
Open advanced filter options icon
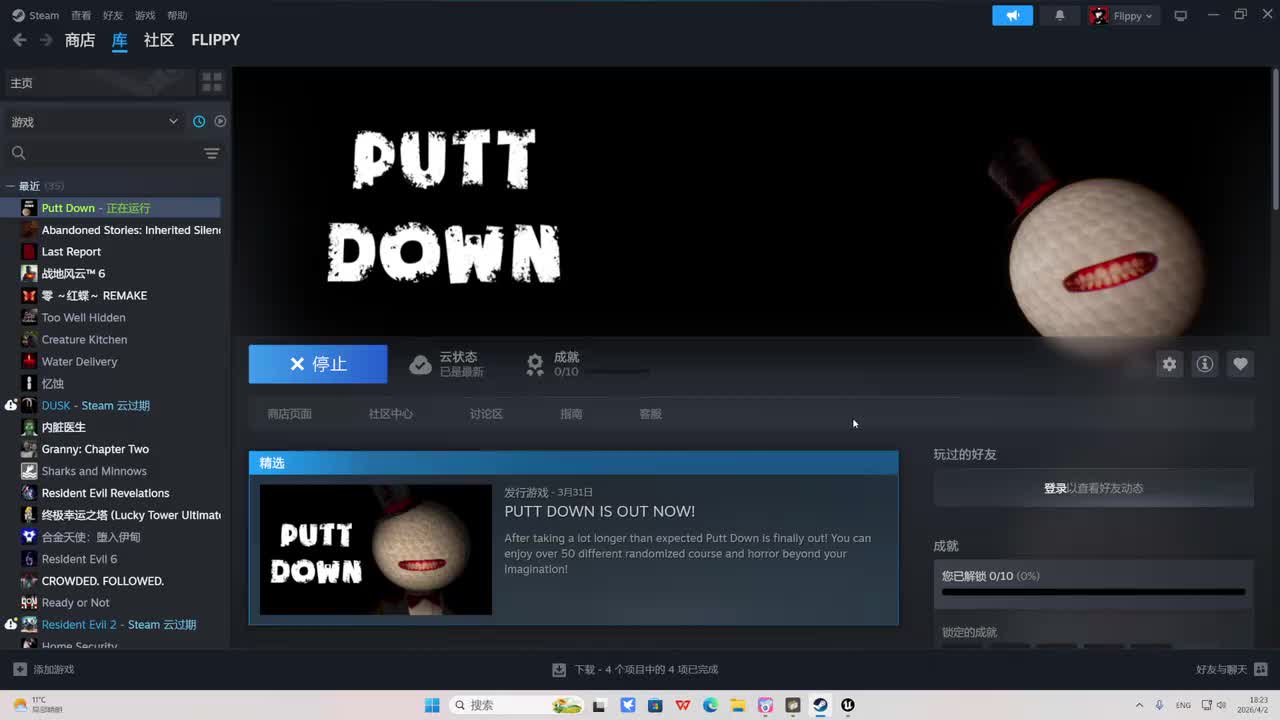212,153
